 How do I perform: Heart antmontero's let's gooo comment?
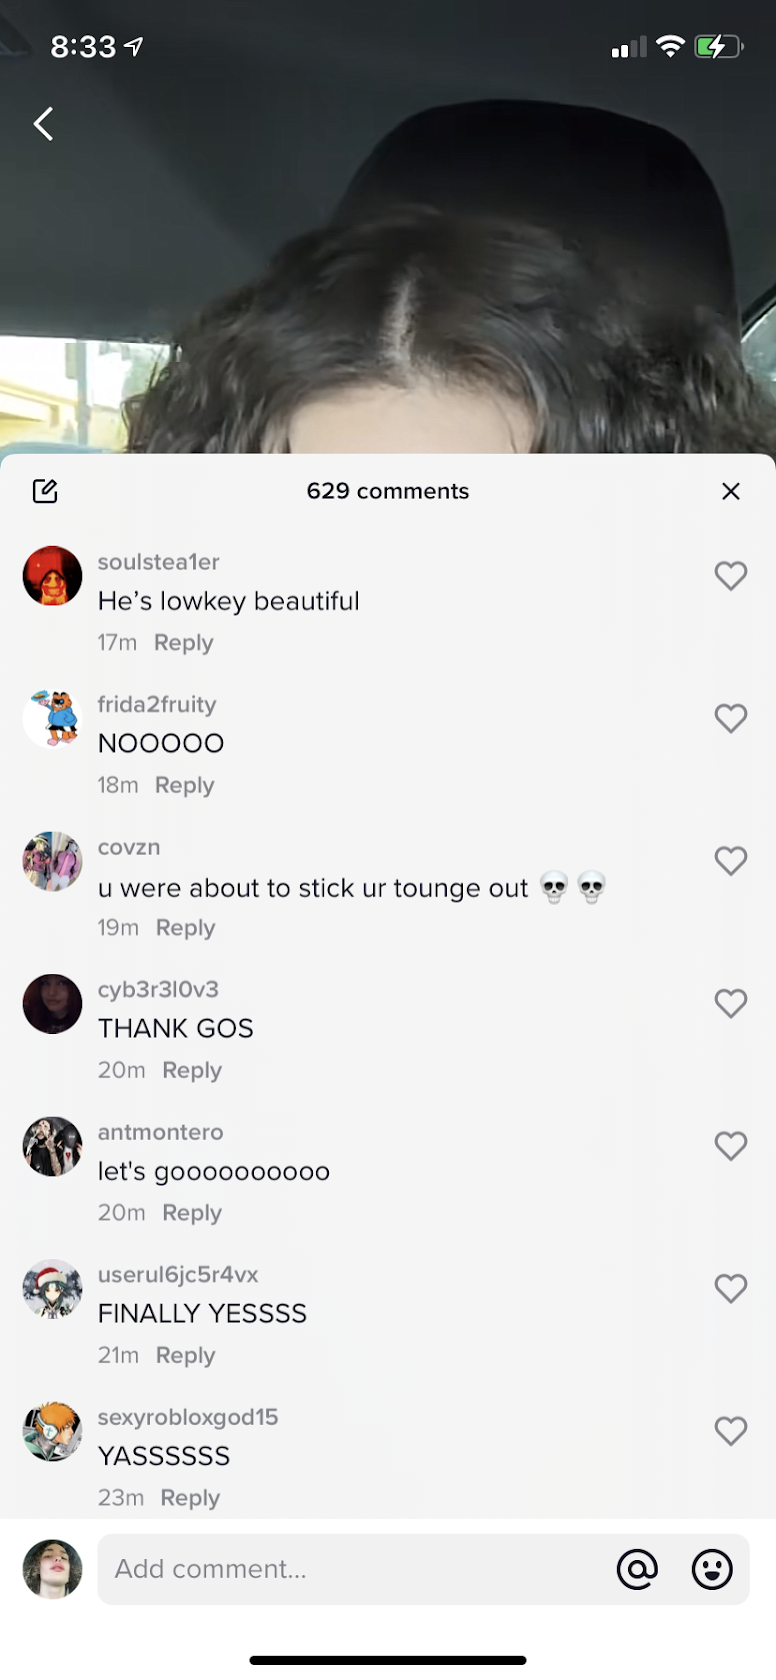(731, 1145)
